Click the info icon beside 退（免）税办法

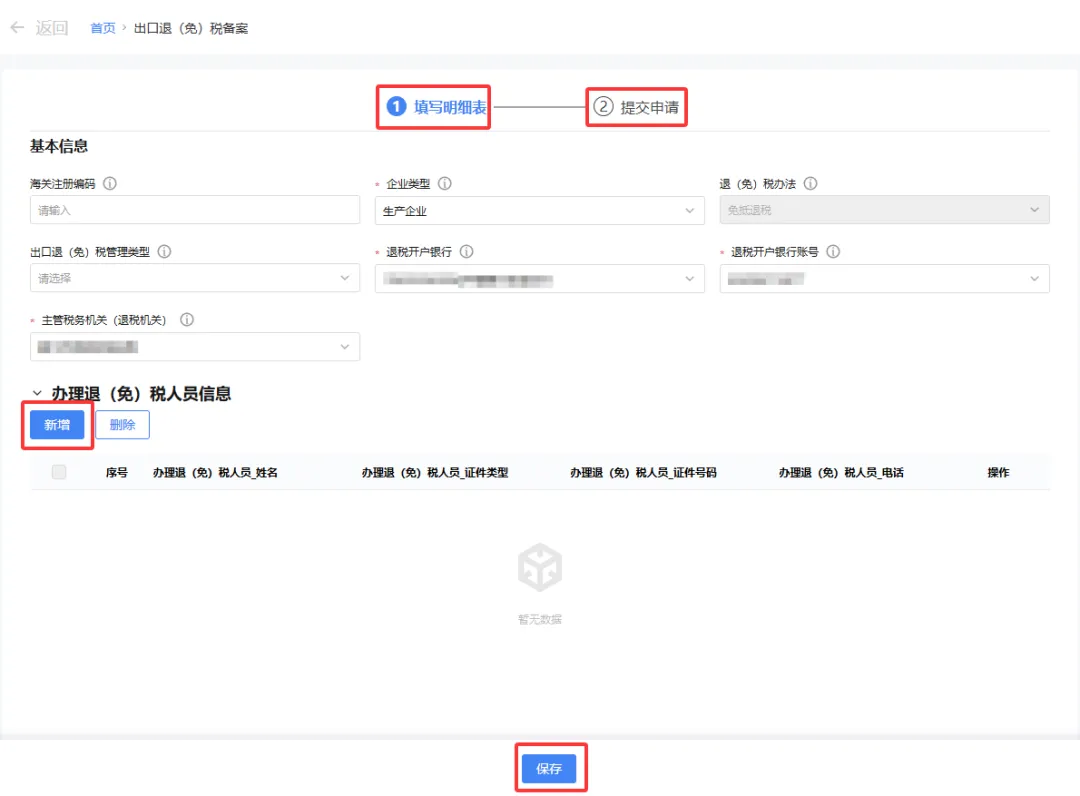coord(810,183)
